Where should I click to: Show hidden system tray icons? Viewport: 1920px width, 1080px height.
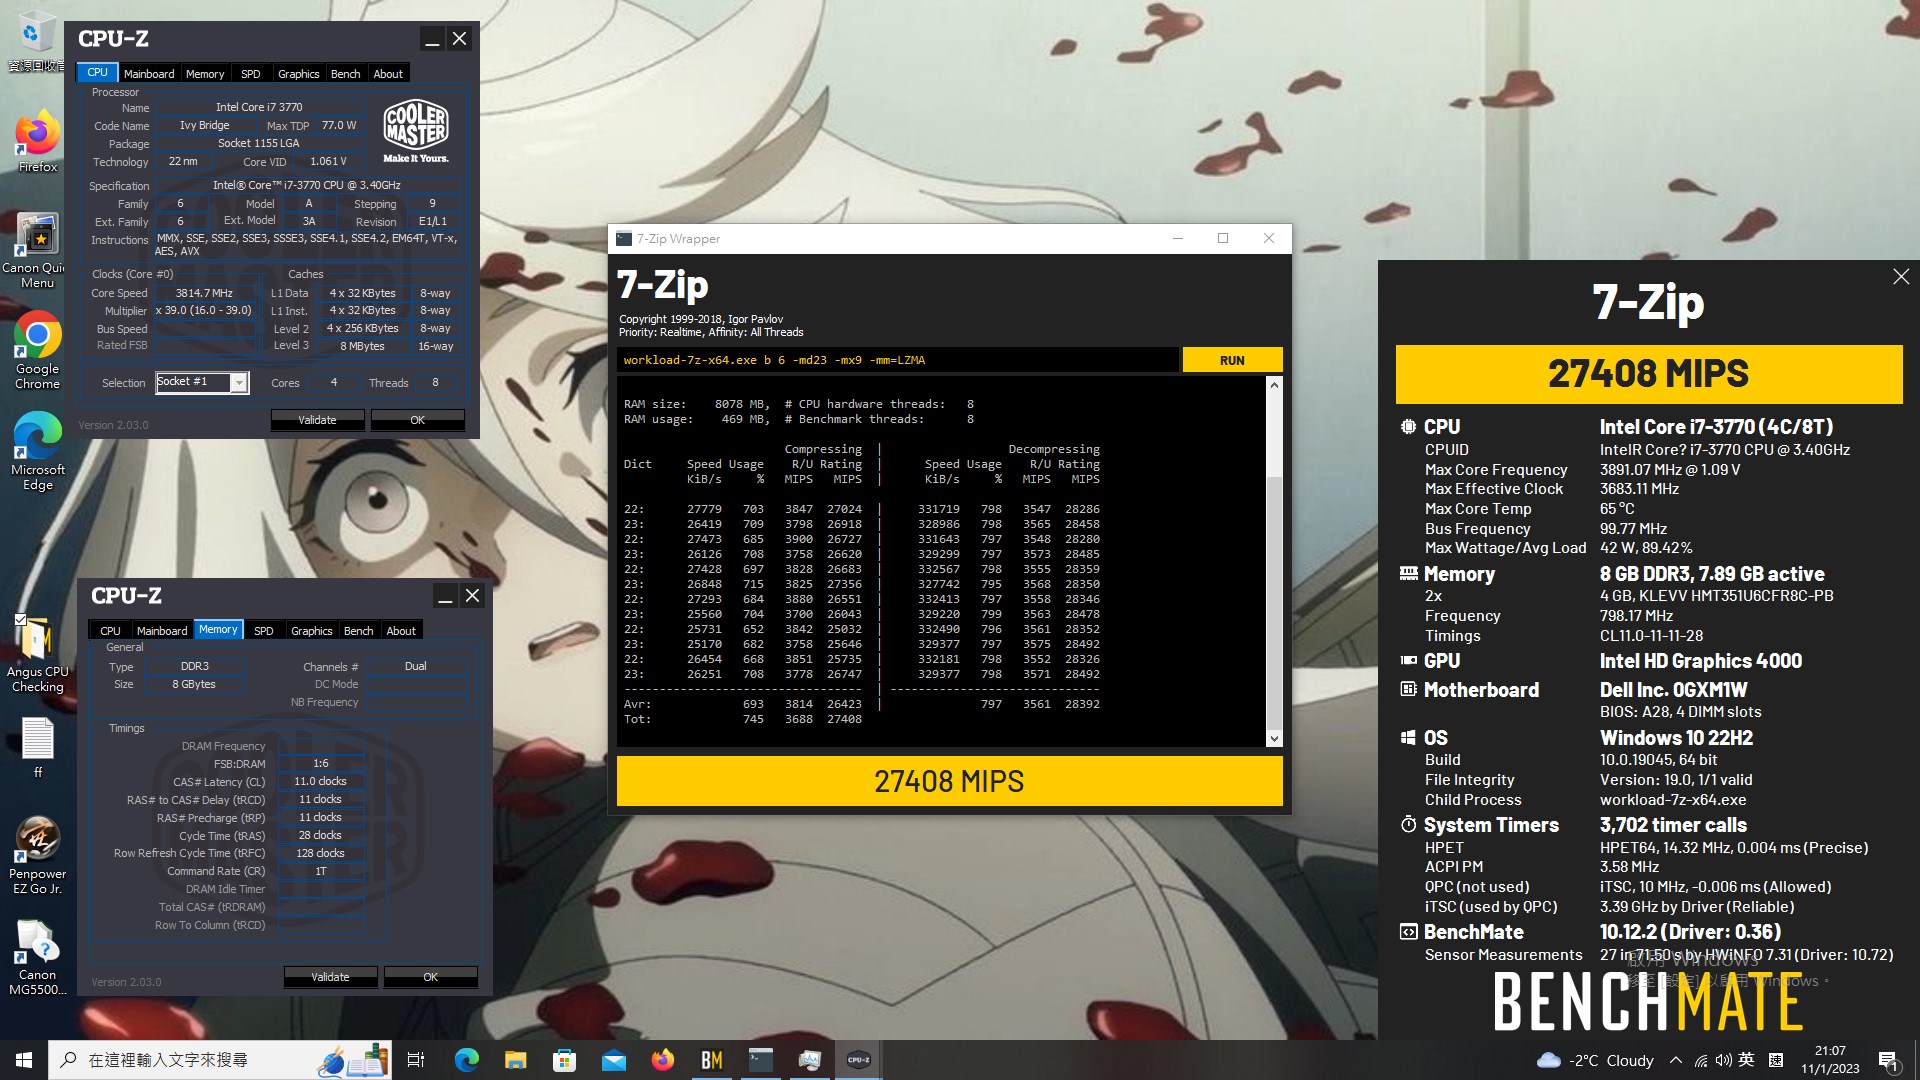(x=1676, y=1060)
